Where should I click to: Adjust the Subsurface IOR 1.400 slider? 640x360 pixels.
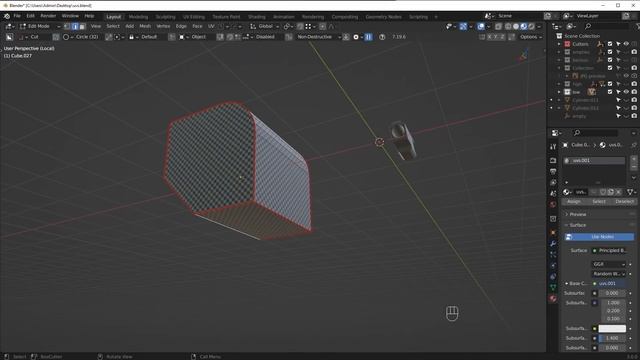click(x=612, y=338)
